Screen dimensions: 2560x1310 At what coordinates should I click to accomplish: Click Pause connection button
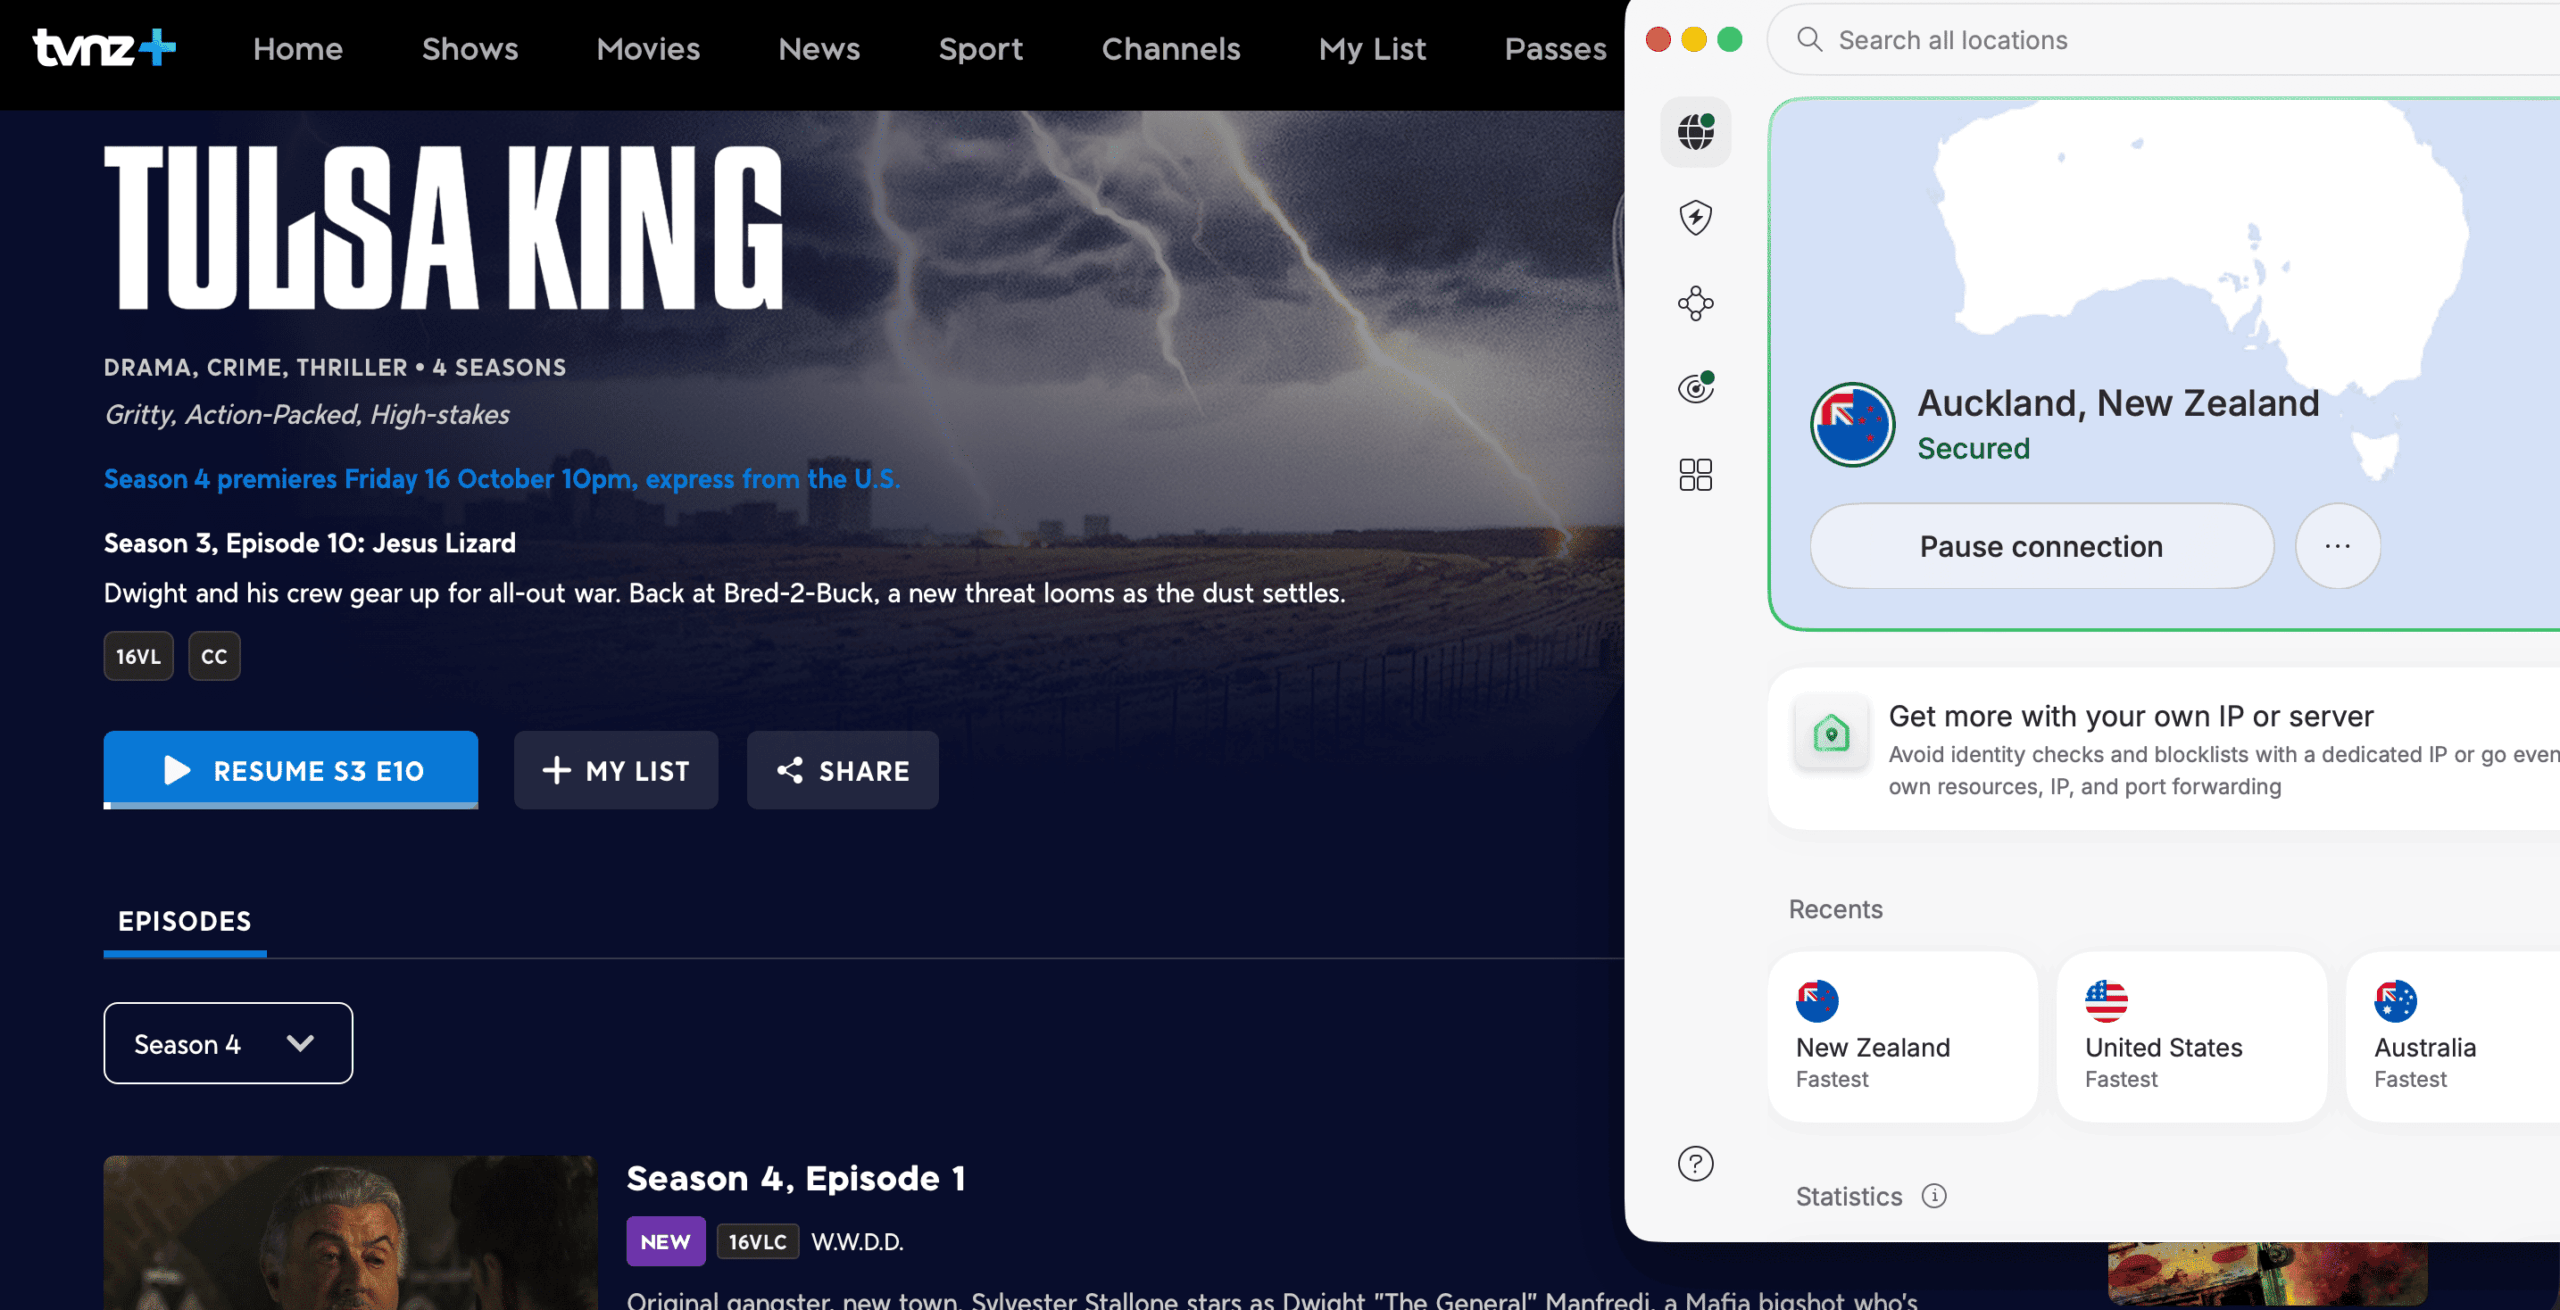coord(2041,546)
